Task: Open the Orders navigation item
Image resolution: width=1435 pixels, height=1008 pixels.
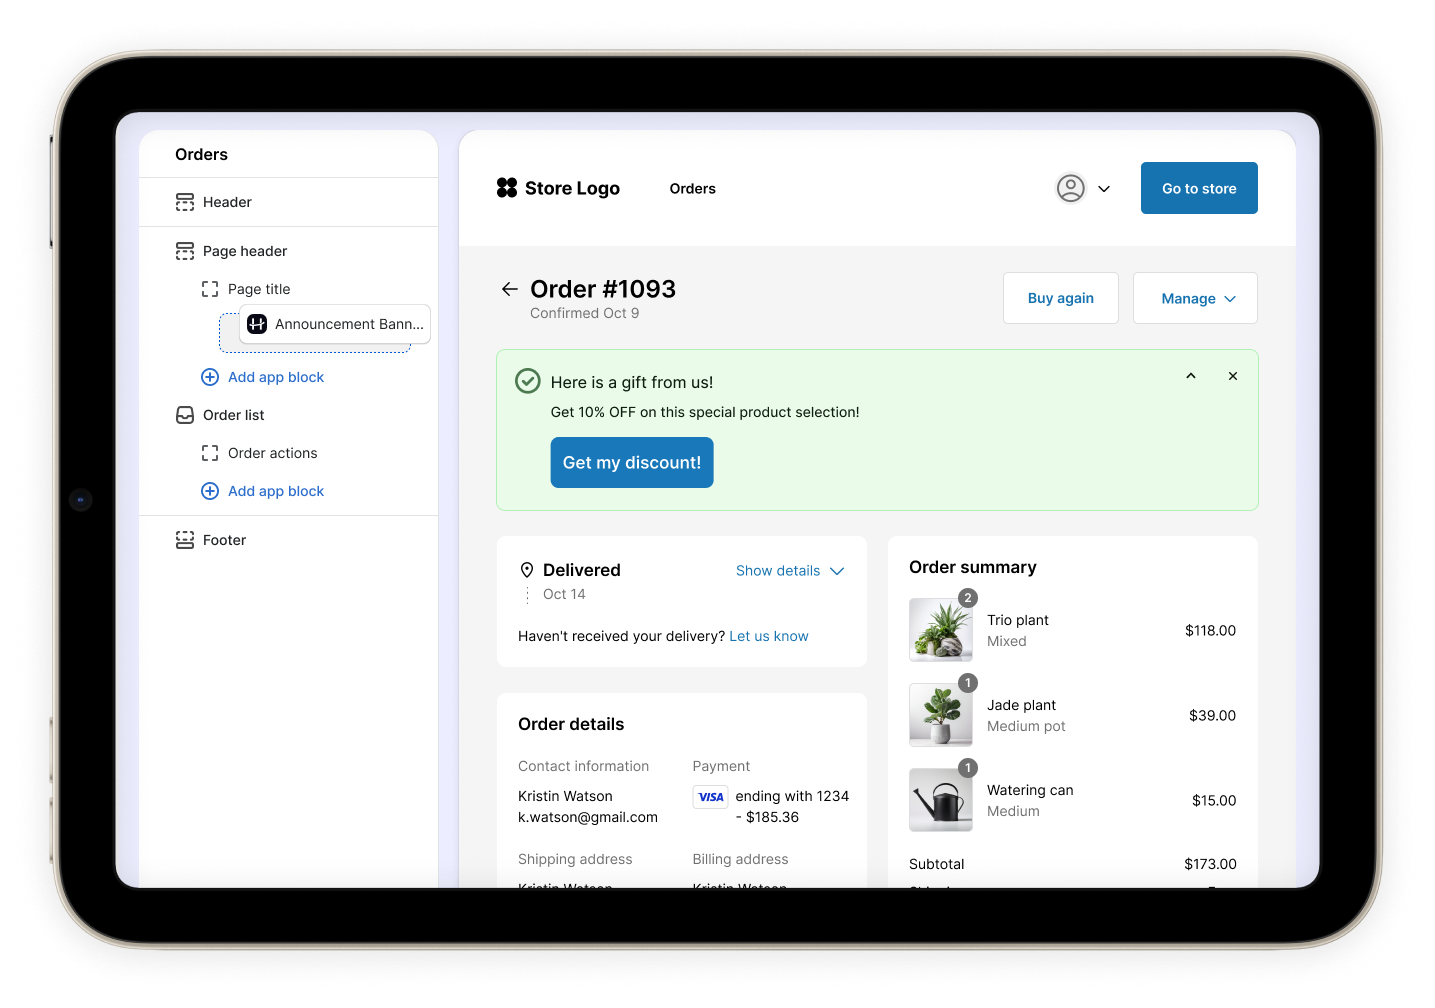Action: click(693, 189)
